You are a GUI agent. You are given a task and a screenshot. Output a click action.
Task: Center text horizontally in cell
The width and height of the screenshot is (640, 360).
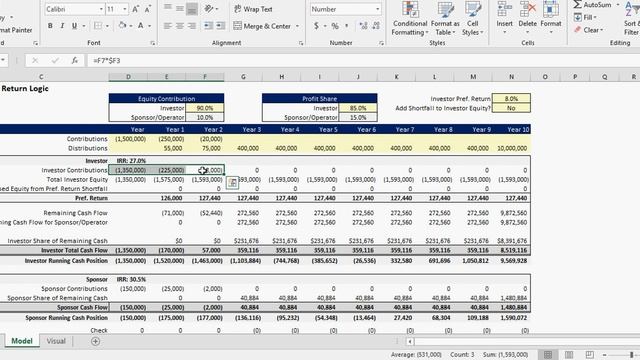180,26
